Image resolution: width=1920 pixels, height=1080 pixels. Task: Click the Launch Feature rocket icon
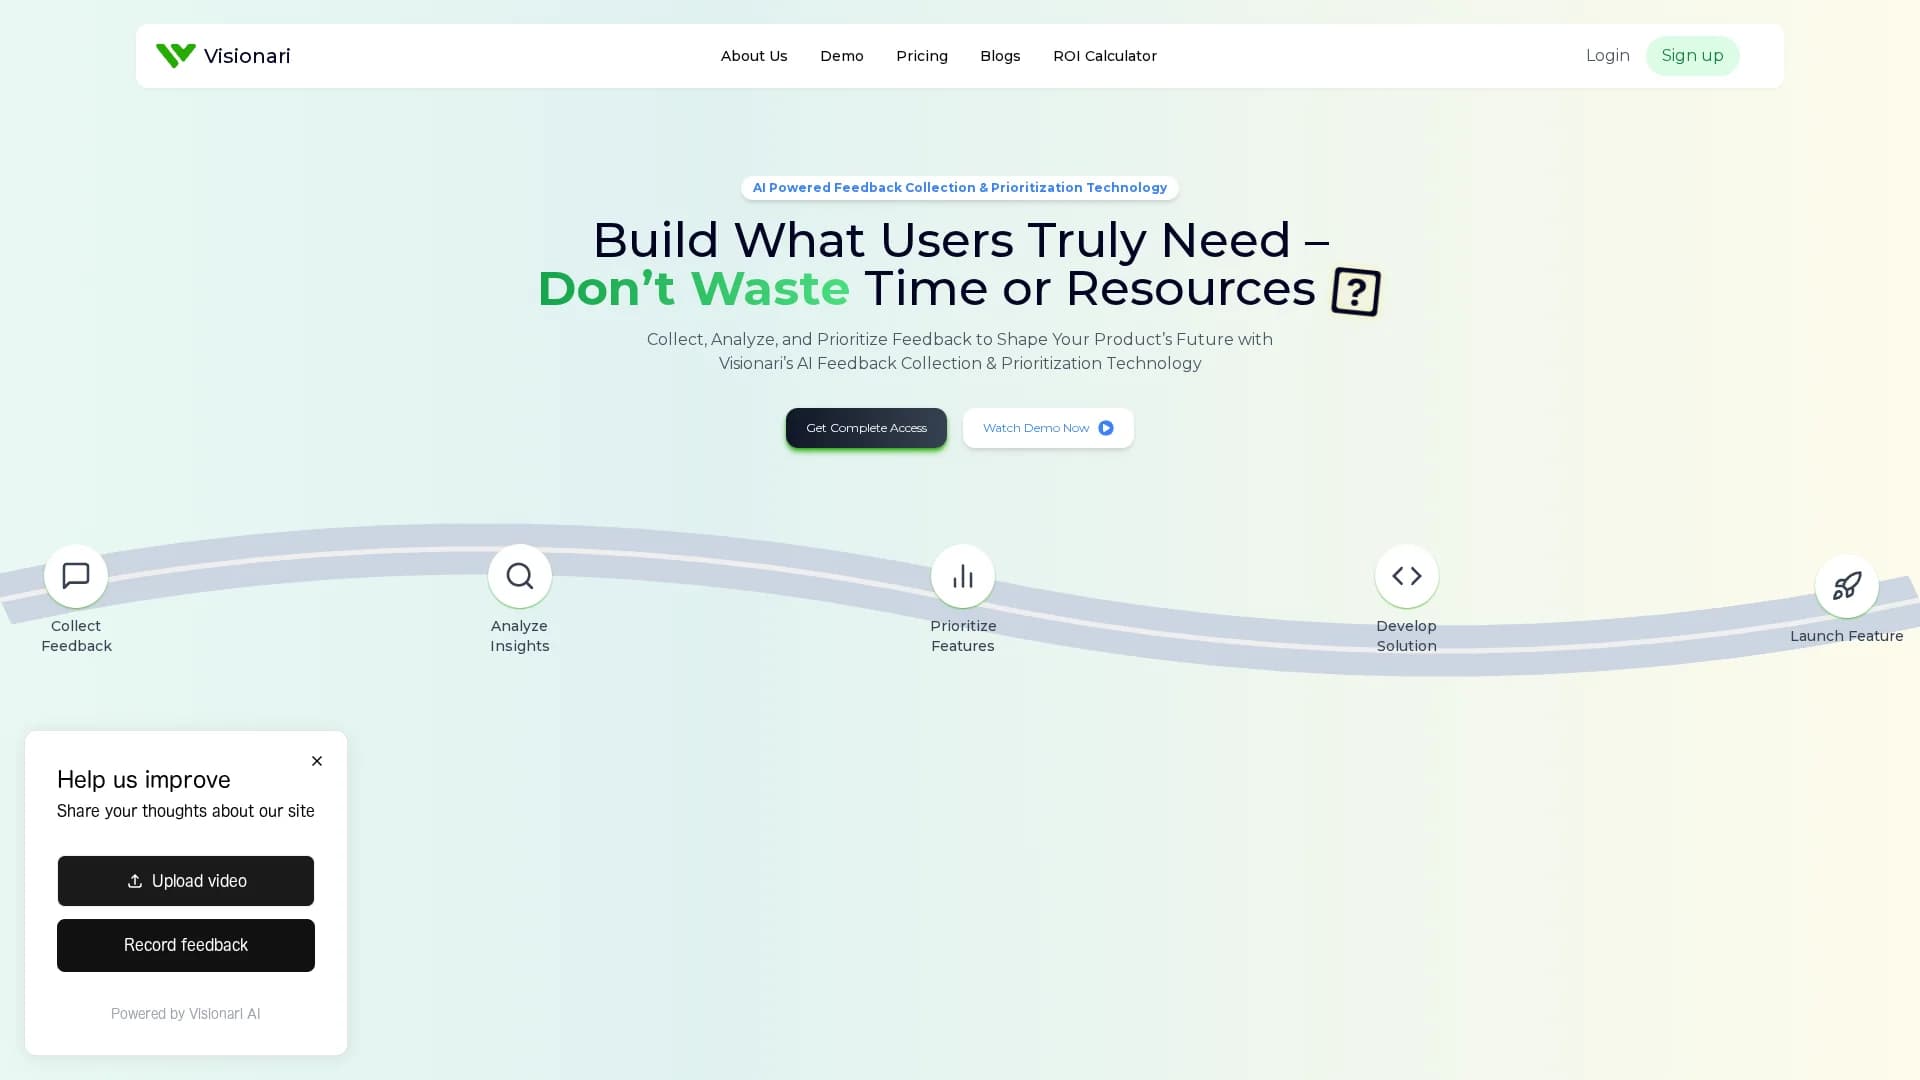point(1847,586)
